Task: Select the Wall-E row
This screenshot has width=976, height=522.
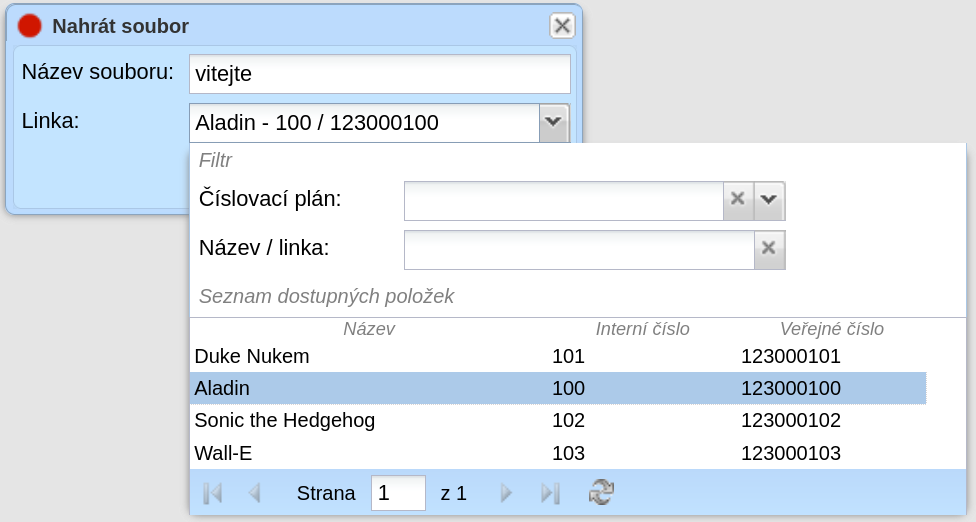Action: (558, 453)
